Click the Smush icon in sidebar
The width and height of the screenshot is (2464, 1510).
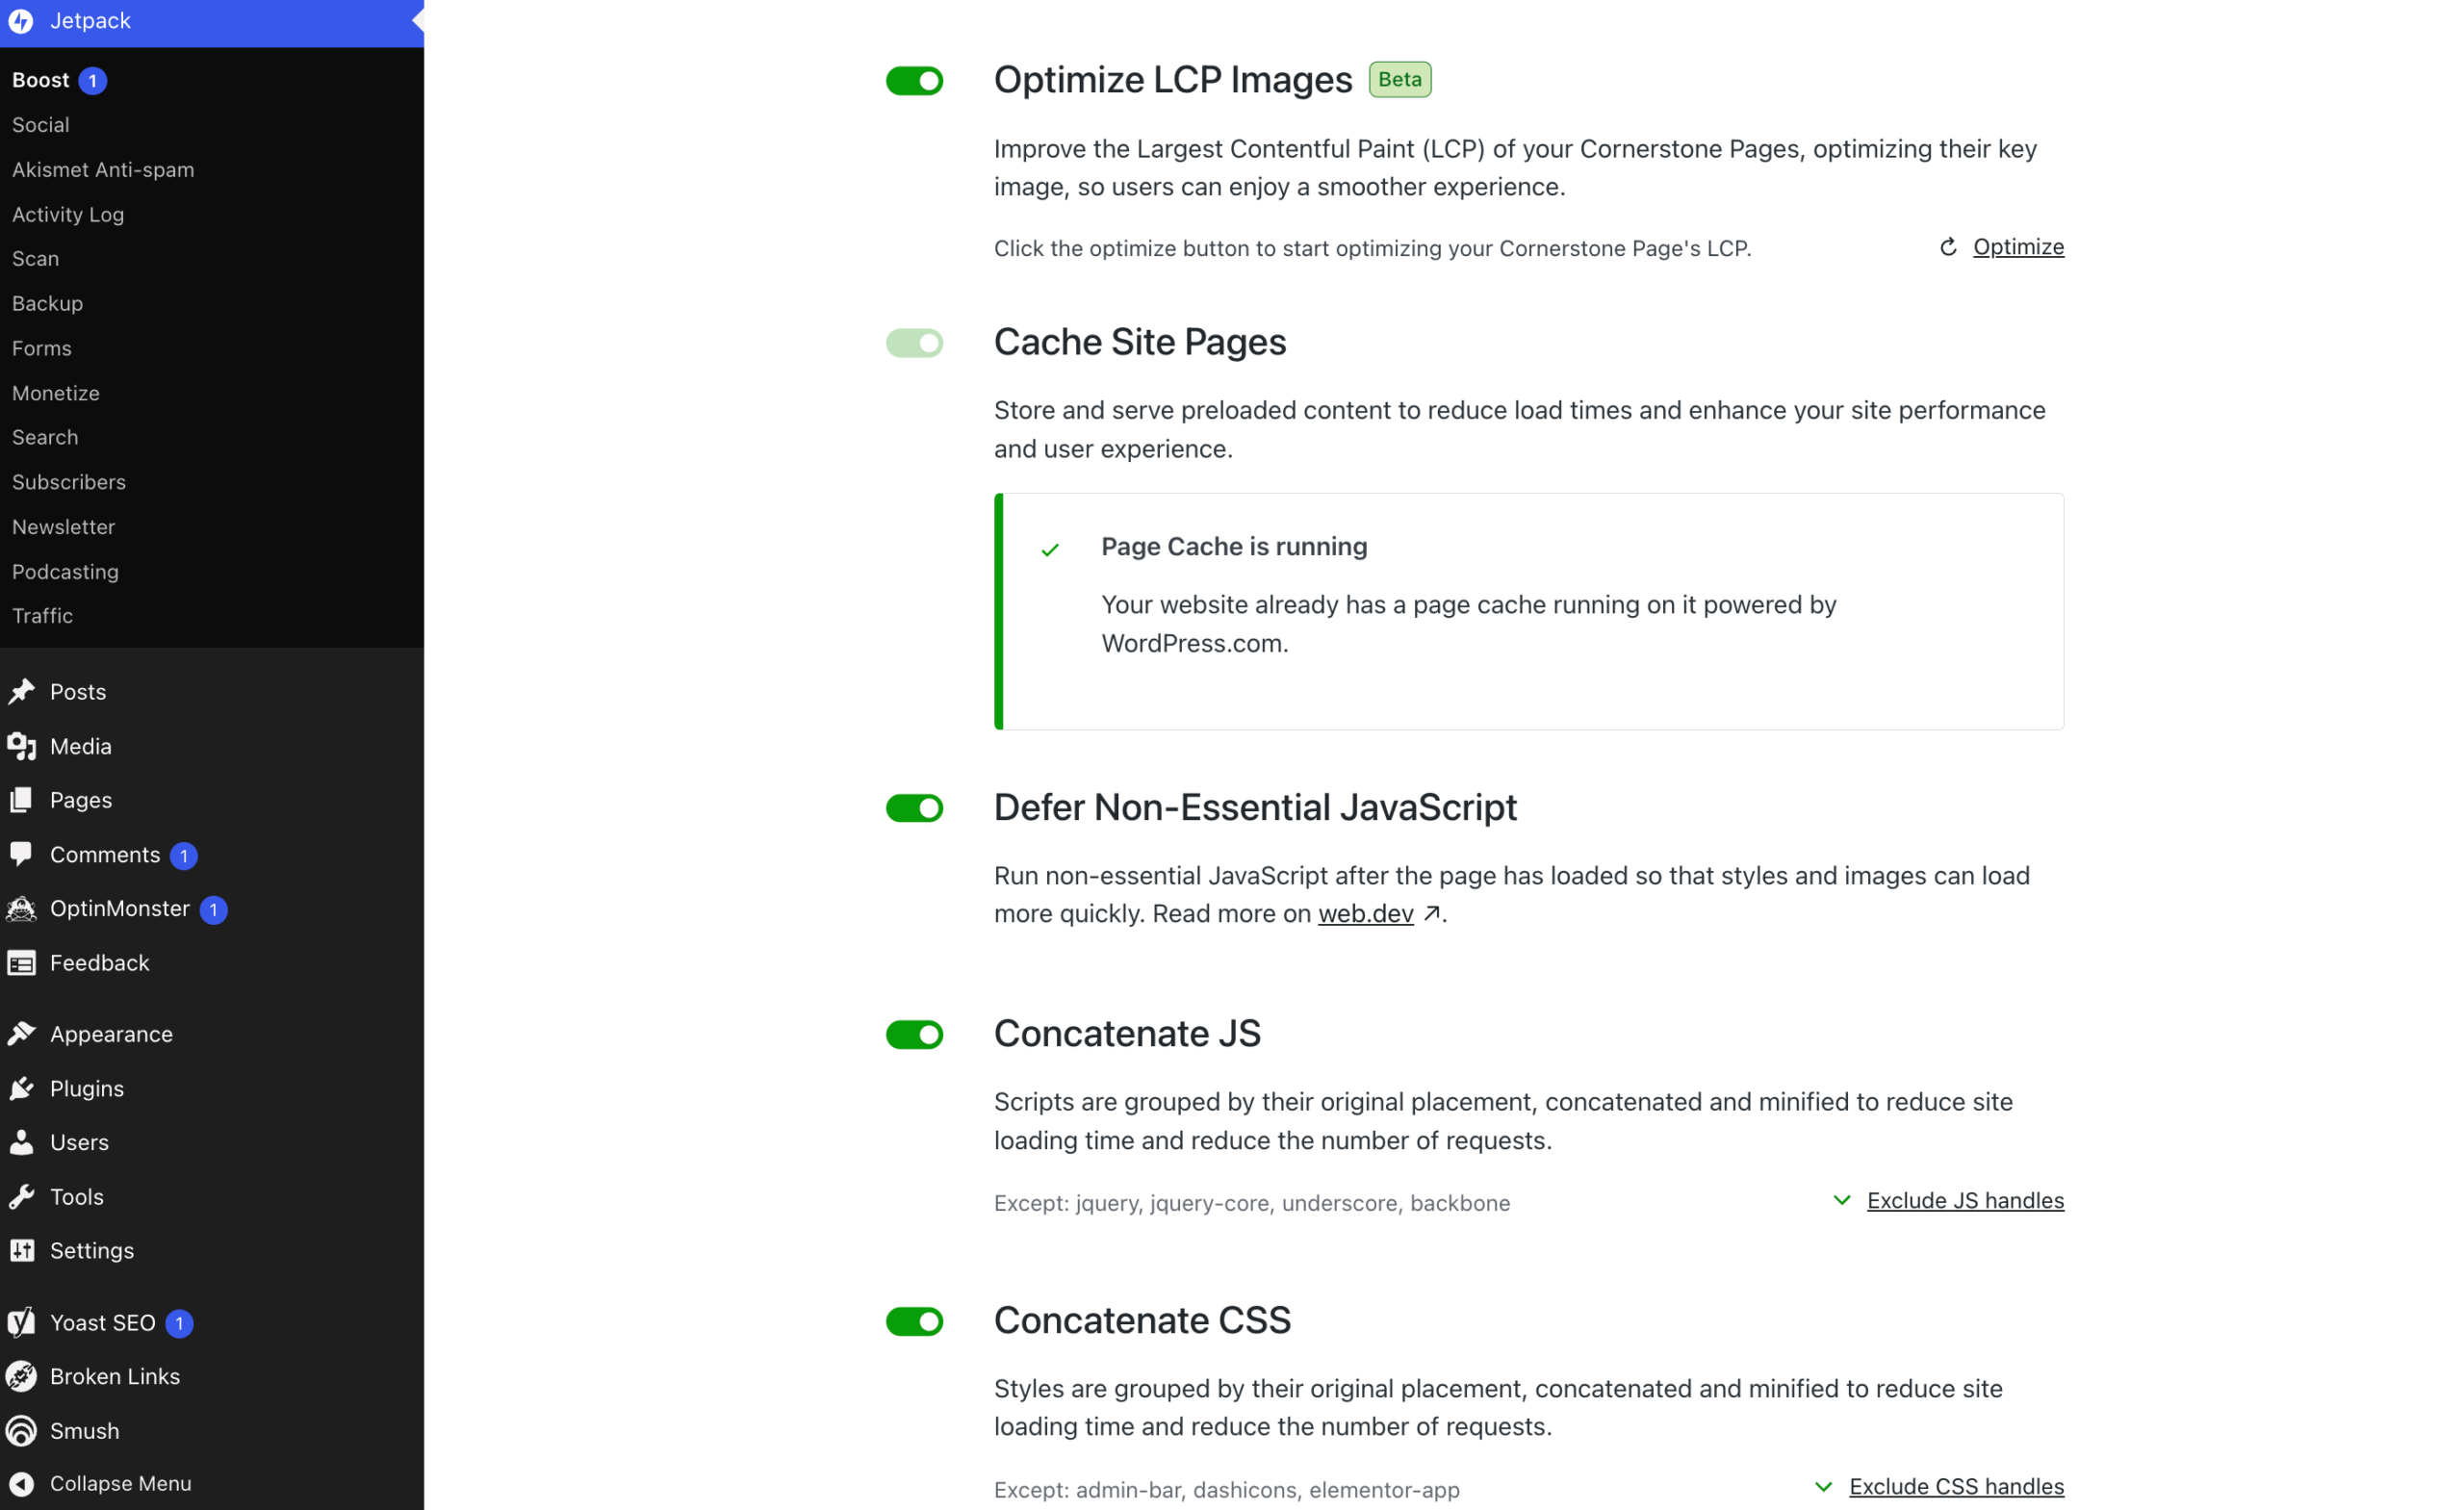(x=21, y=1430)
